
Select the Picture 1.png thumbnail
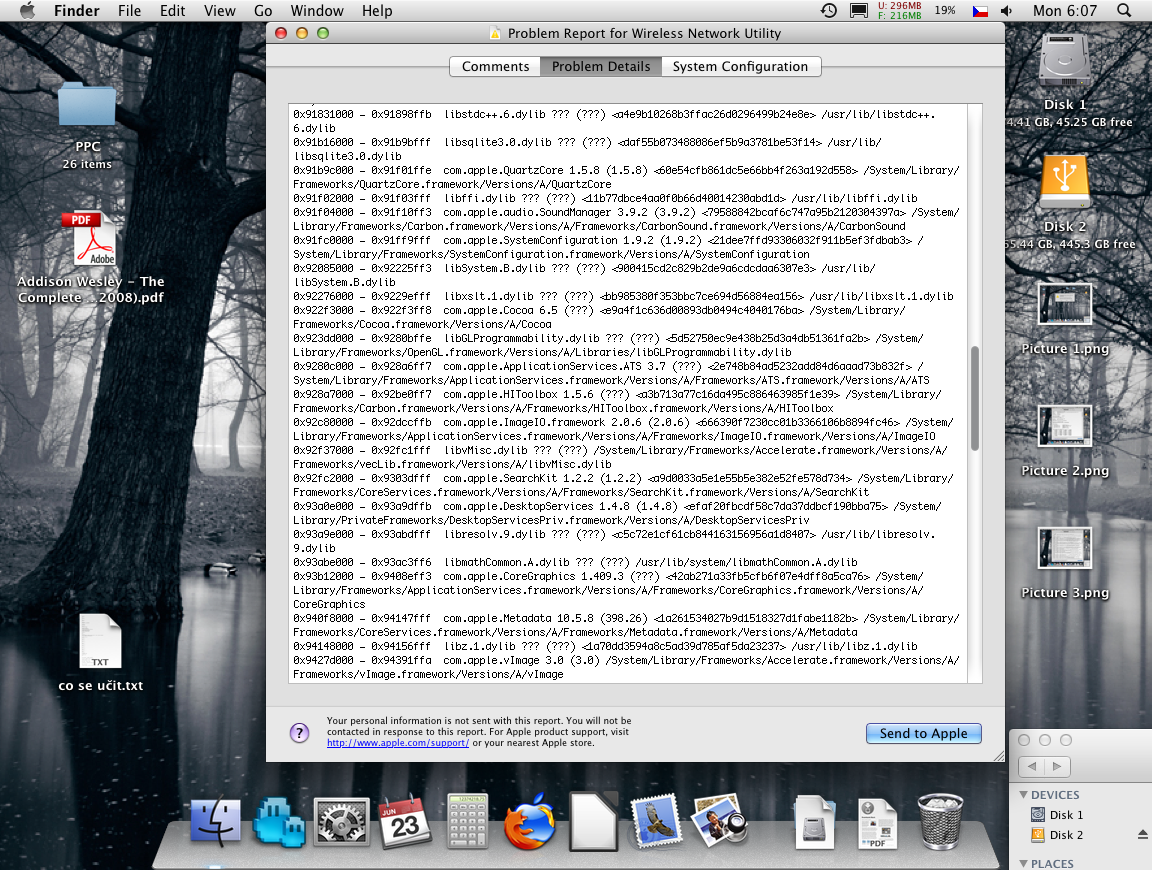click(x=1065, y=304)
